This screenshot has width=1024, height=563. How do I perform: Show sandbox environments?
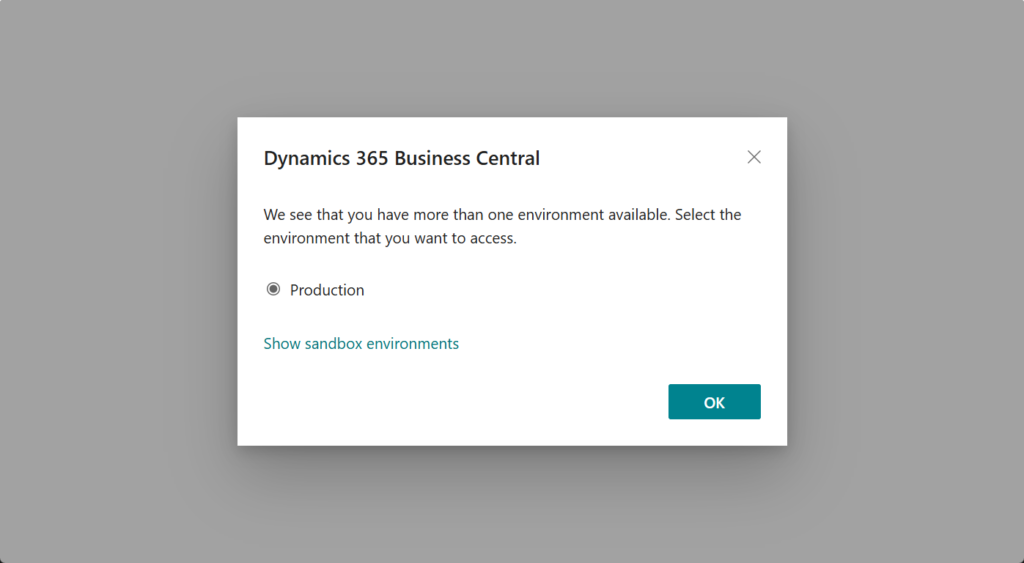pos(361,343)
